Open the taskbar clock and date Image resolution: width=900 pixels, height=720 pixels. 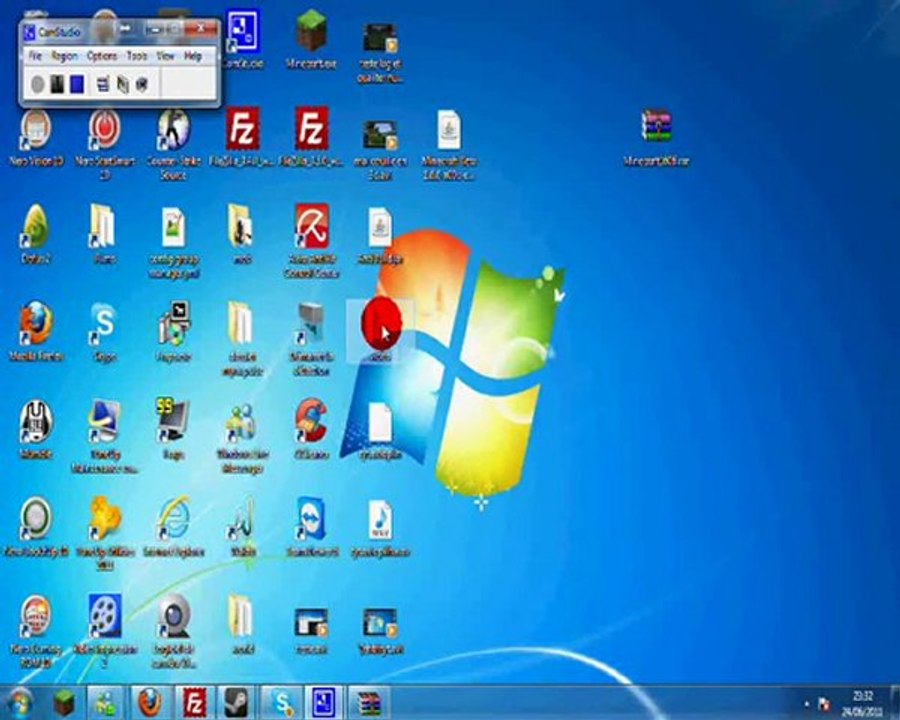pyautogui.click(x=862, y=704)
